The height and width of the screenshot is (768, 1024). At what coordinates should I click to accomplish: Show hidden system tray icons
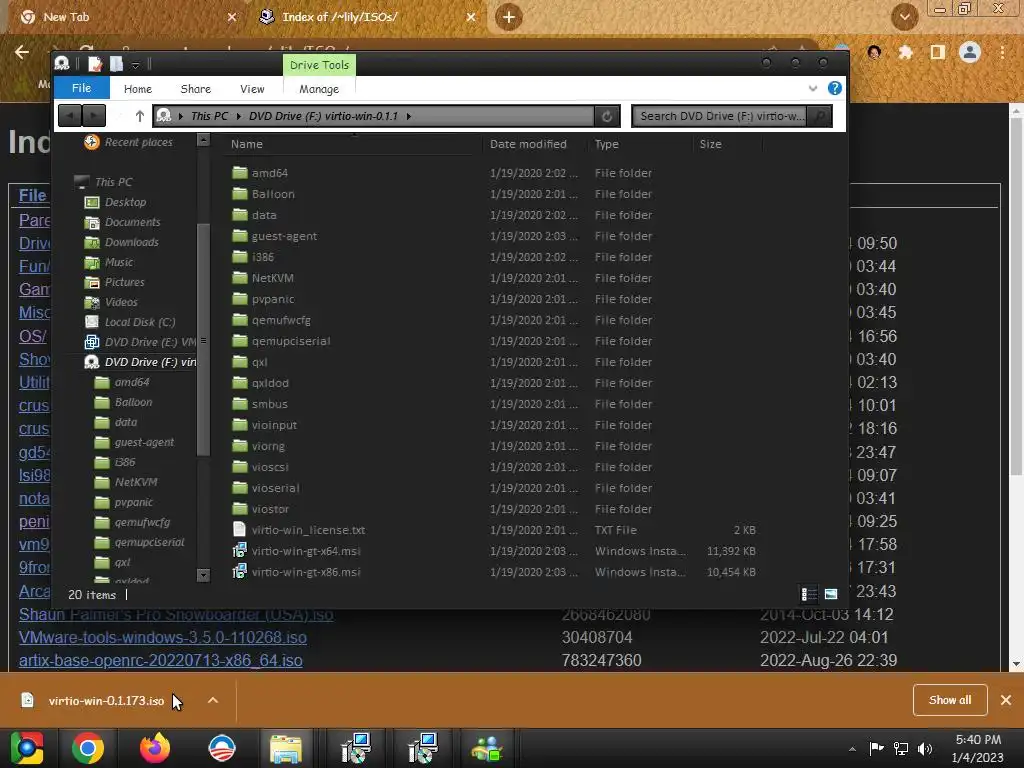coord(852,749)
